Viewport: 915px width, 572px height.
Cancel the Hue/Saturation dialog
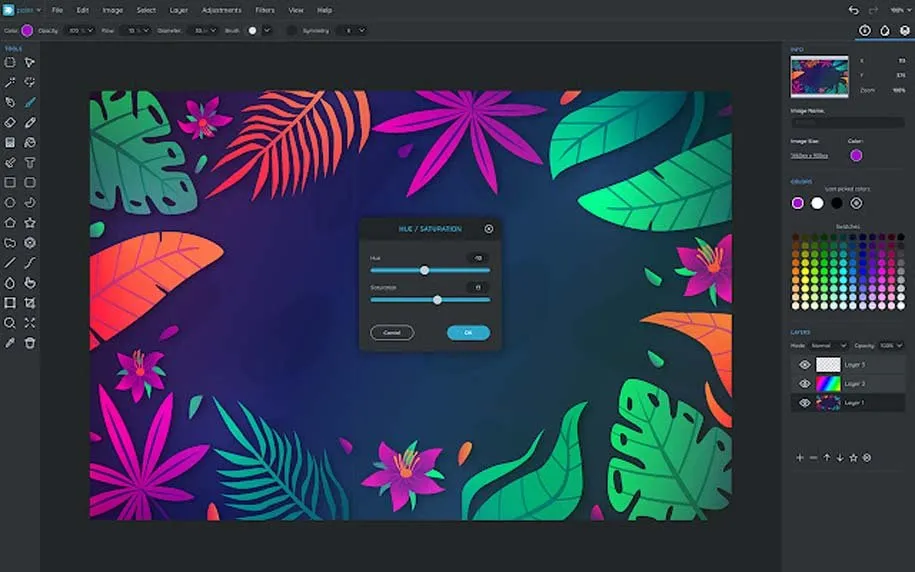pyautogui.click(x=392, y=332)
